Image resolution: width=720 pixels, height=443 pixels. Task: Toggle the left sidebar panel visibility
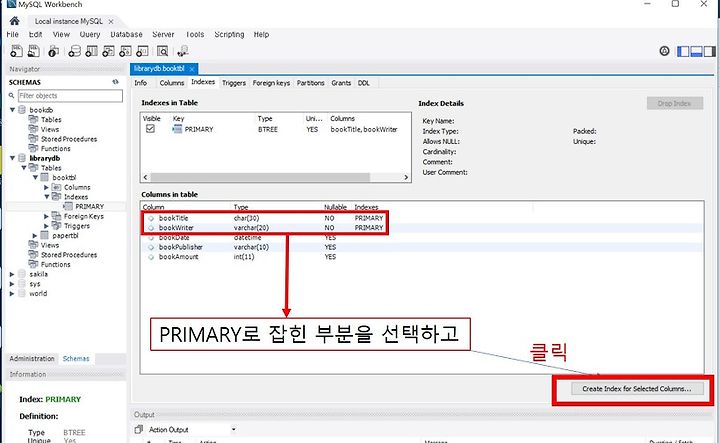pos(683,51)
